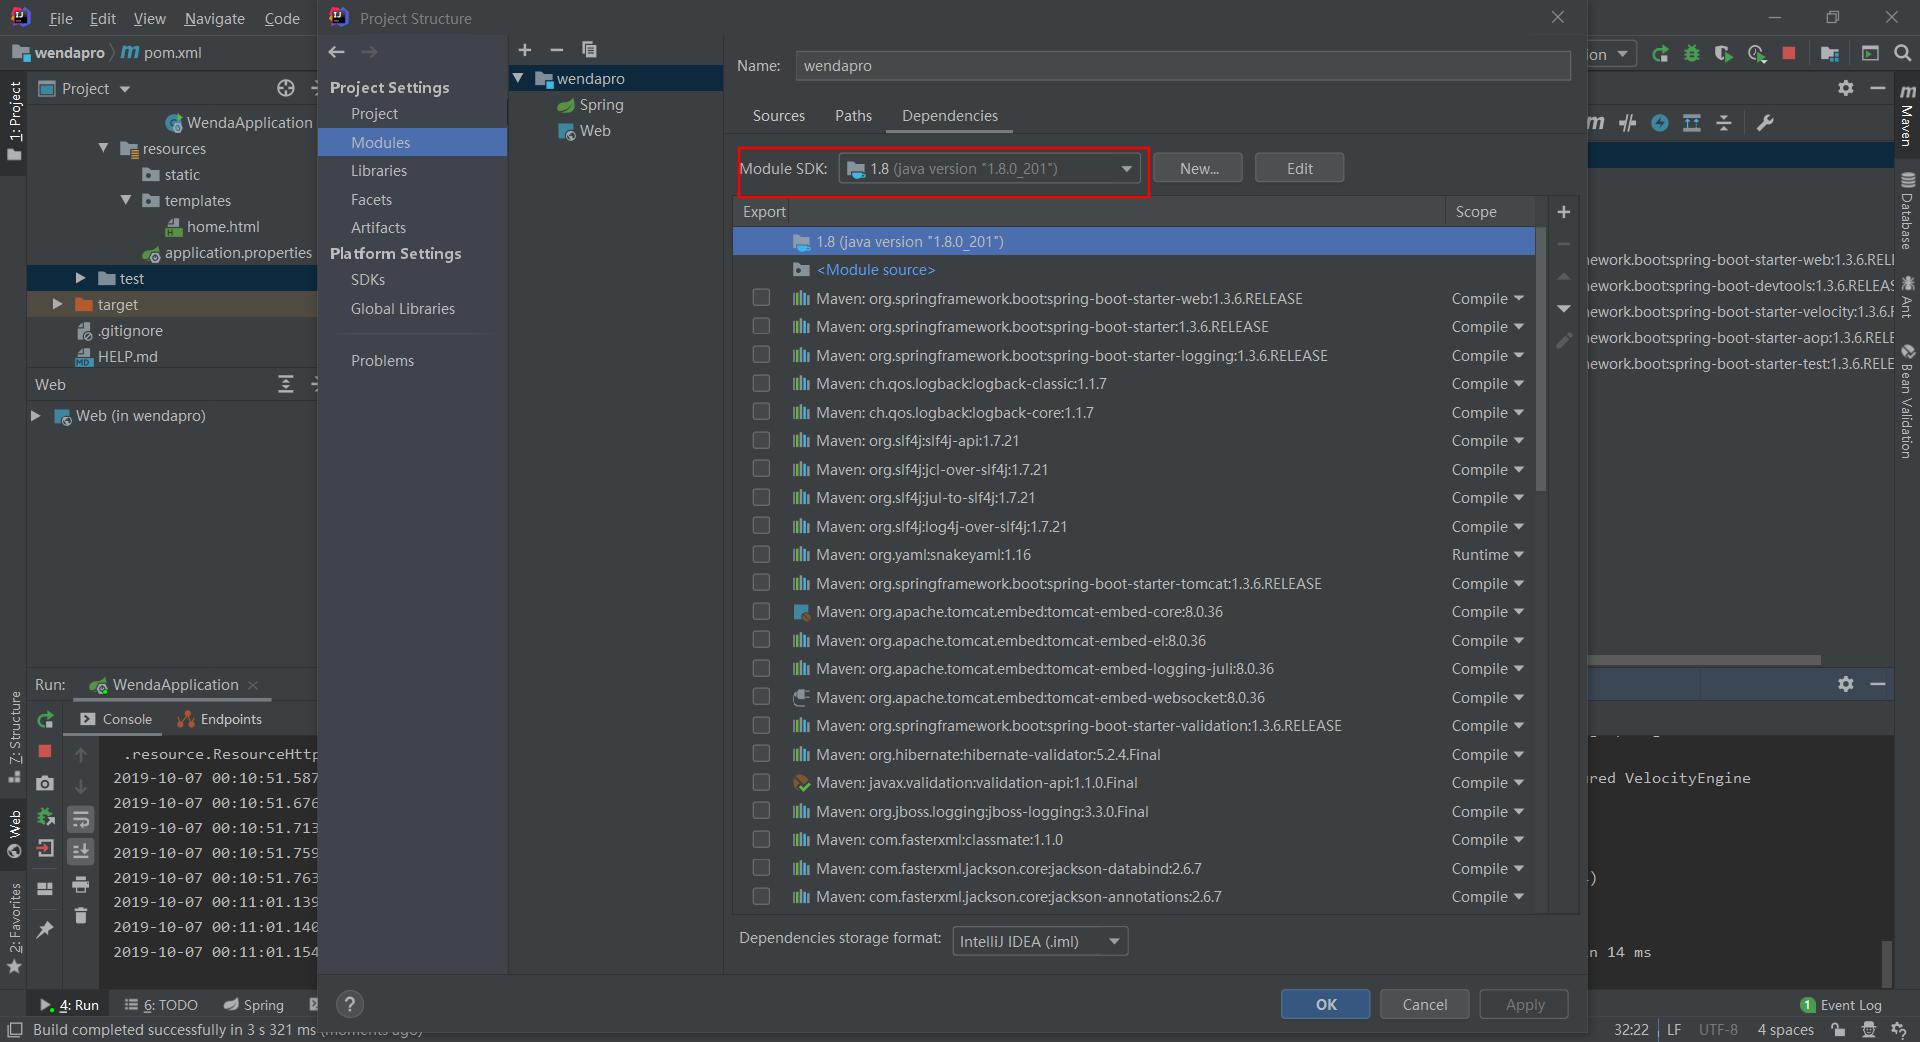Expand the test folder in Project tree
Image resolution: width=1920 pixels, height=1042 pixels.
pyautogui.click(x=80, y=278)
